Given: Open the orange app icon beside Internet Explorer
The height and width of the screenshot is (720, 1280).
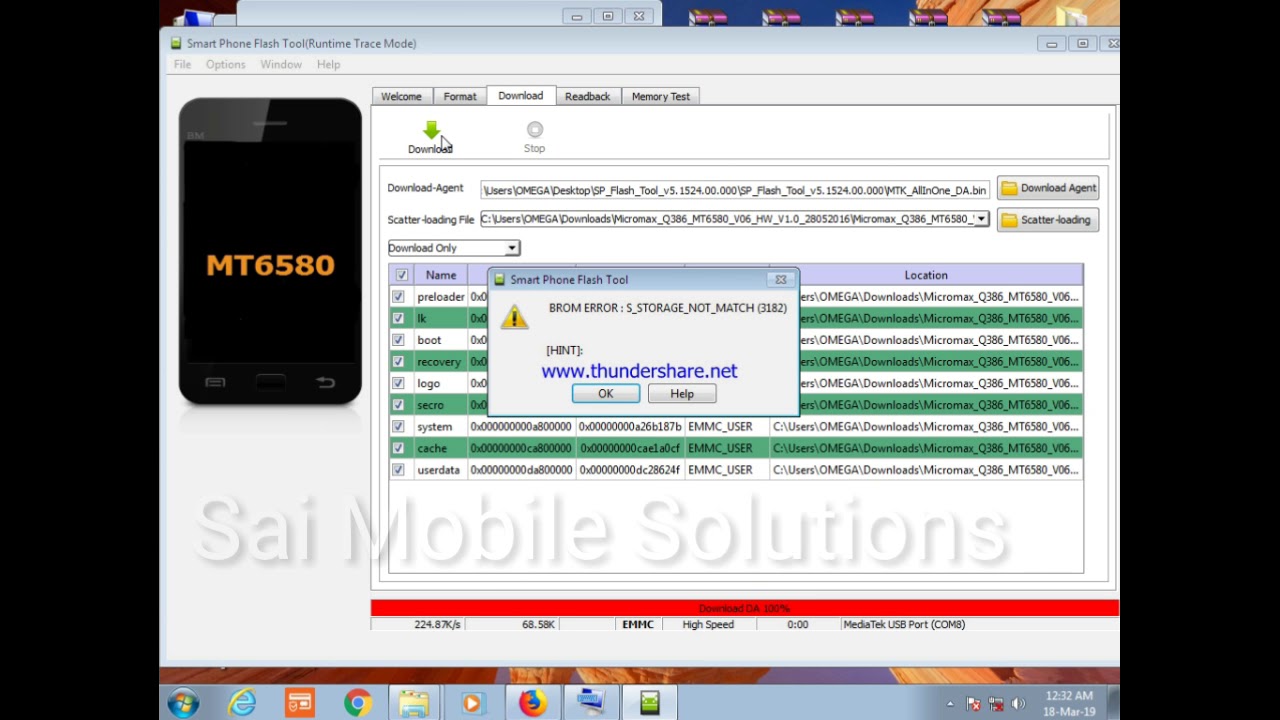Looking at the screenshot, I should 300,703.
